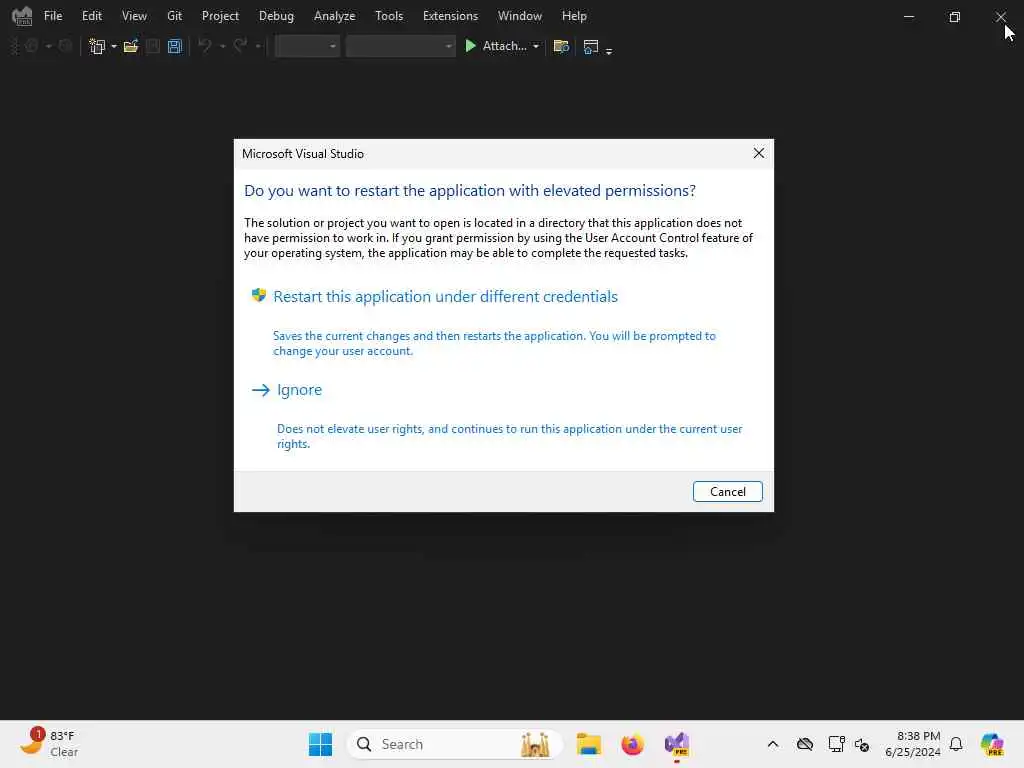1024x768 pixels.
Task: Restore down the Visual Studio window
Action: [955, 16]
